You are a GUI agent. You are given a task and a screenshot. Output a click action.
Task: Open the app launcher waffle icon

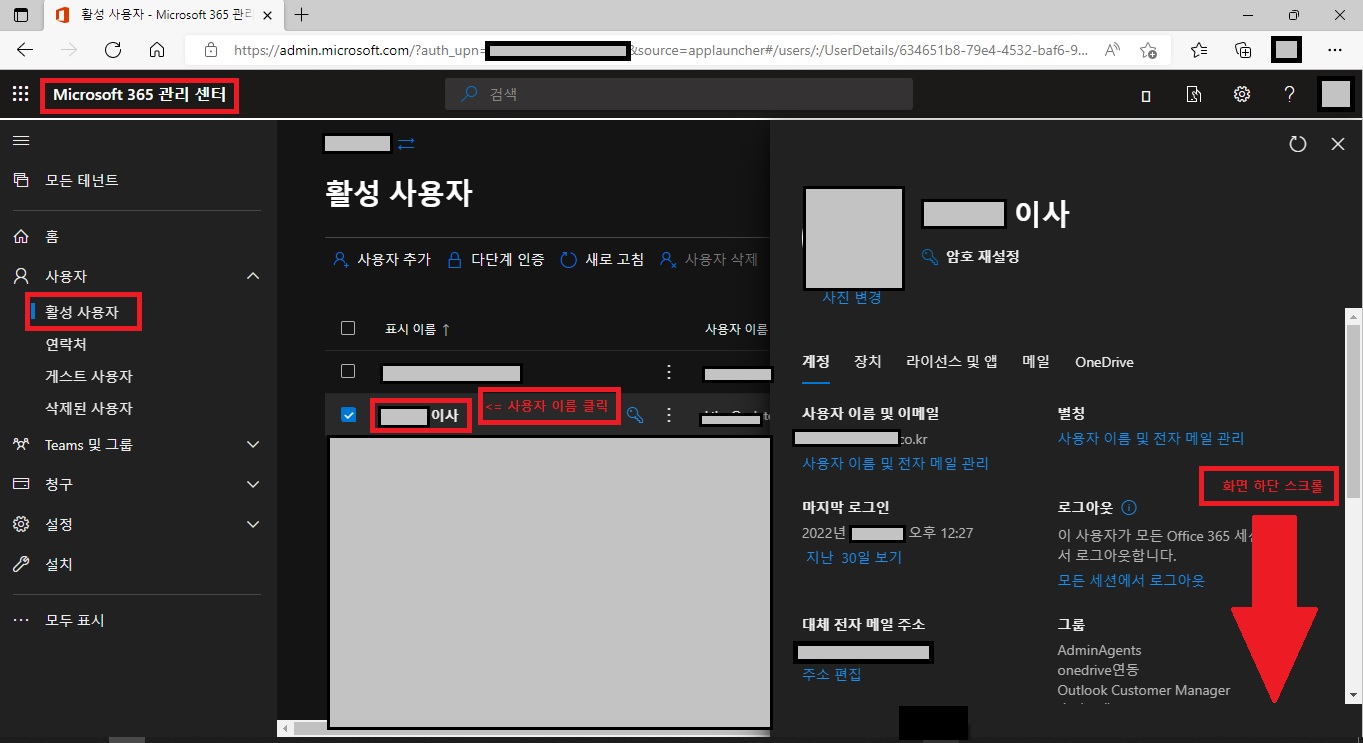coord(20,95)
